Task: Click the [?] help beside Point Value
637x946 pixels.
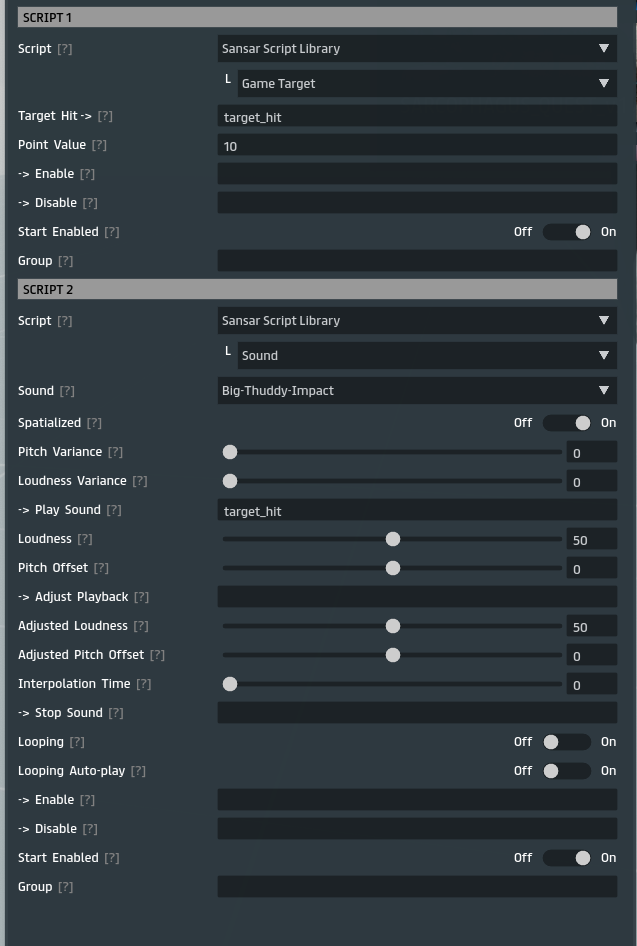Action: coord(99,145)
